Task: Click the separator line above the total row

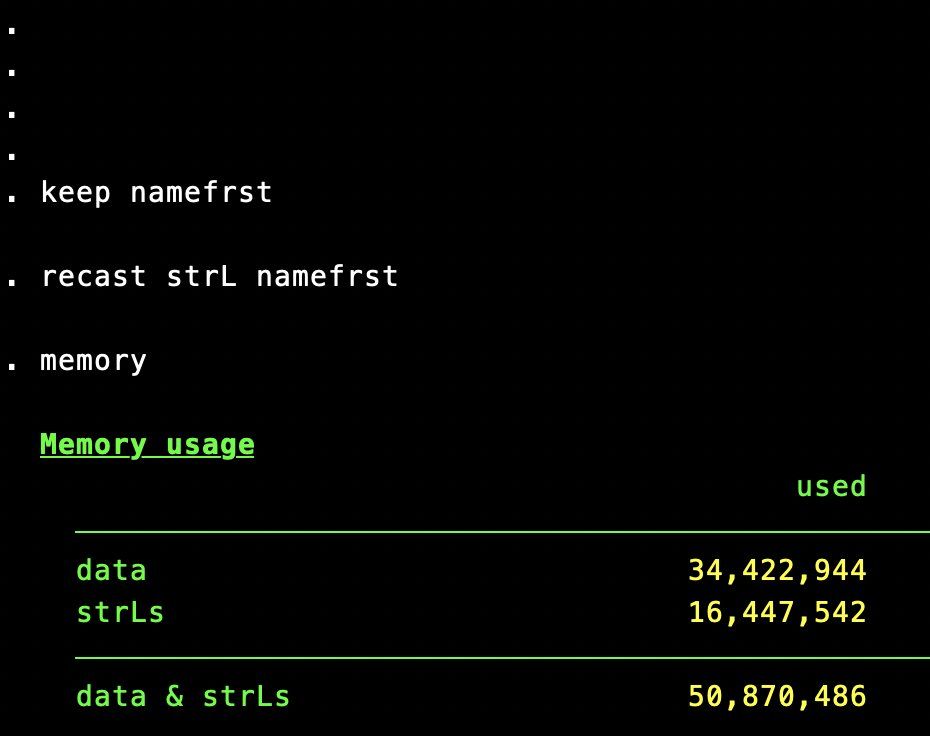Action: pos(500,657)
